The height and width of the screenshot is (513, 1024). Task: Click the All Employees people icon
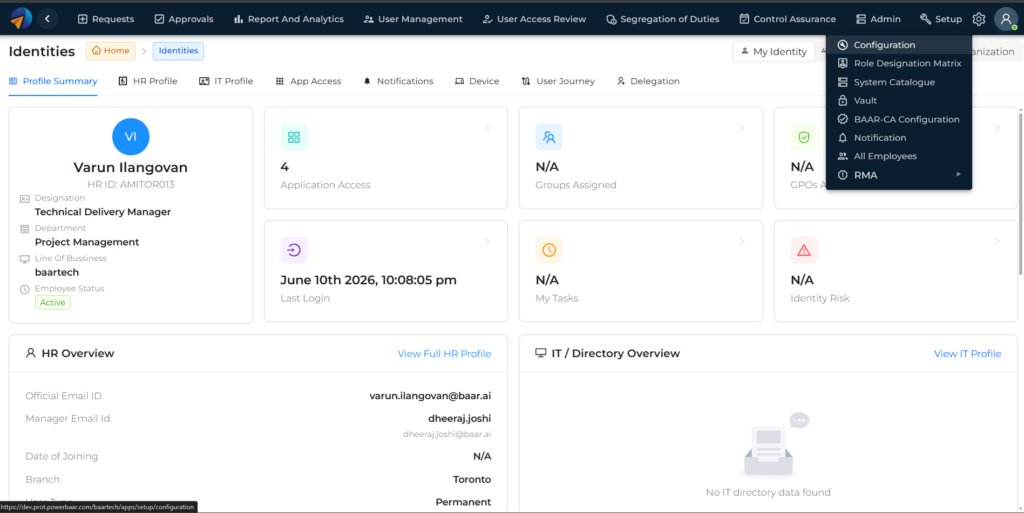842,156
